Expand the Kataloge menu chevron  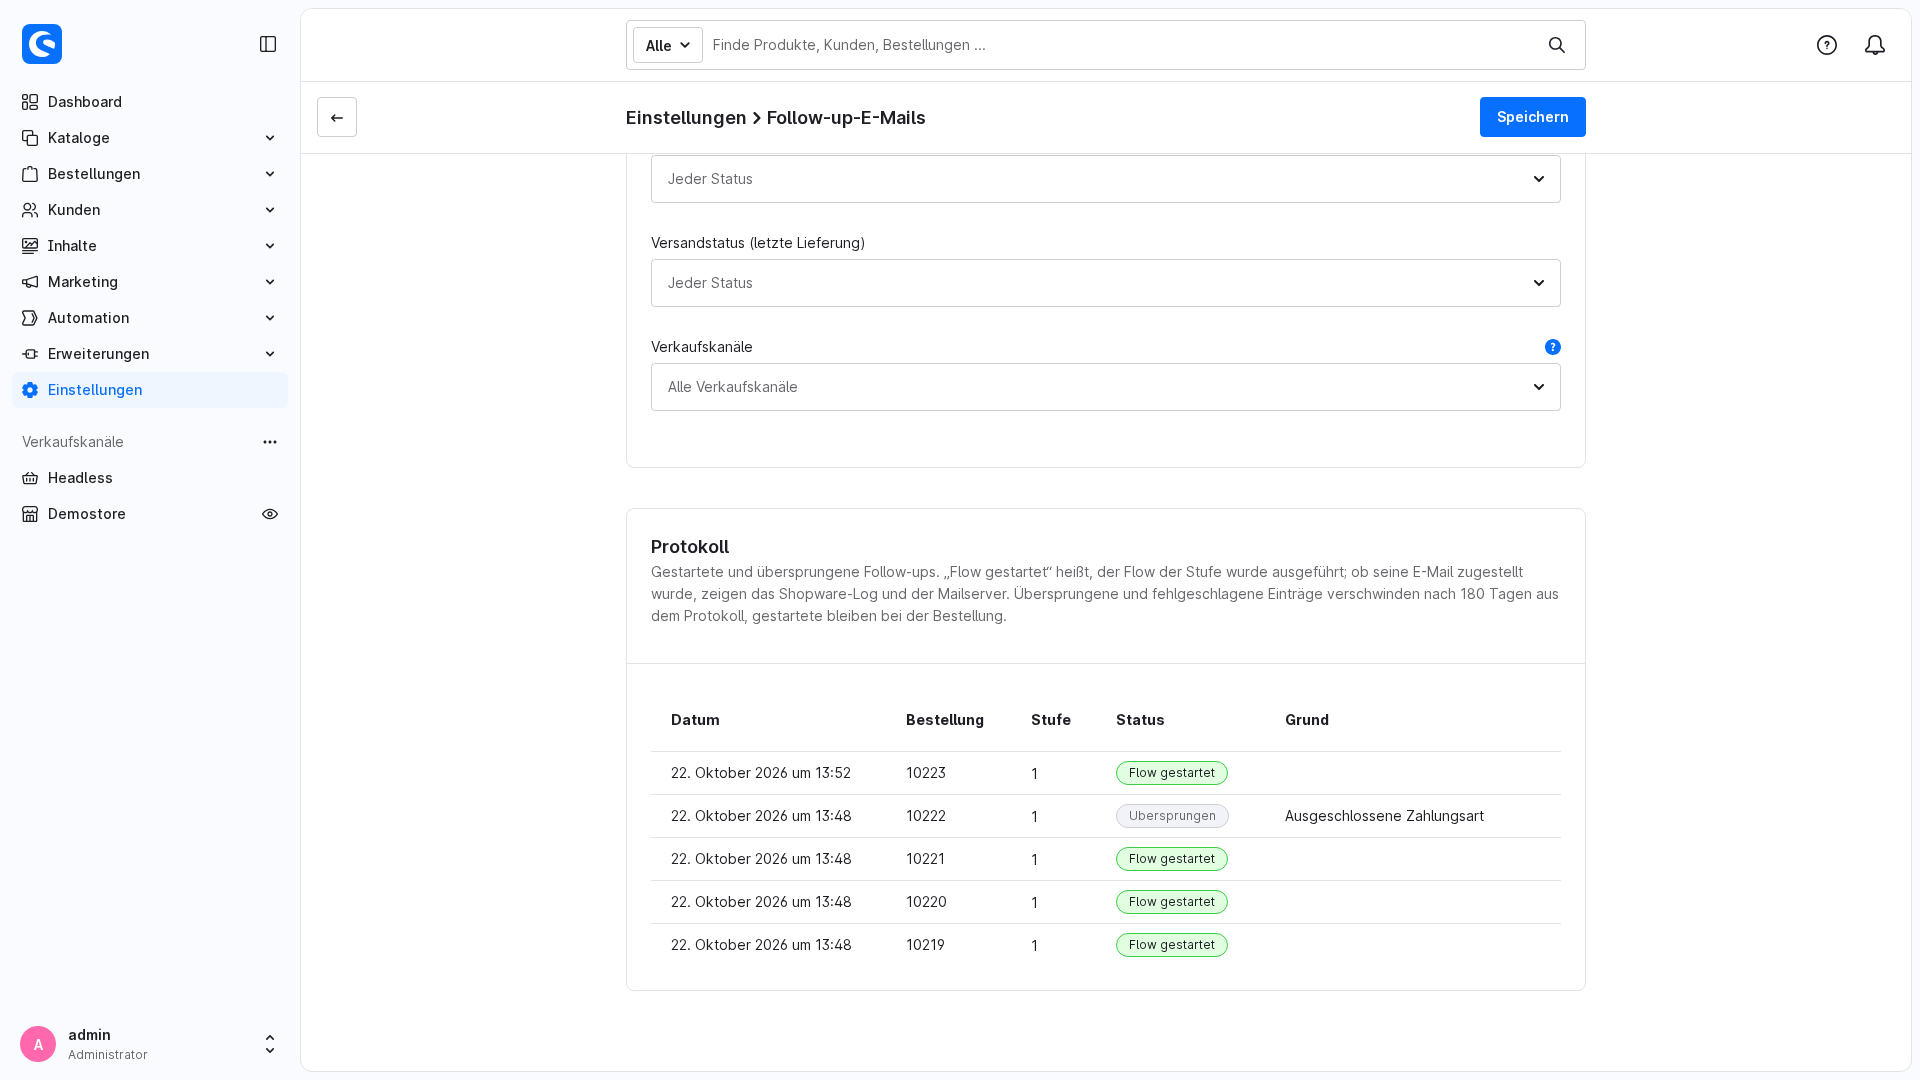click(x=270, y=138)
